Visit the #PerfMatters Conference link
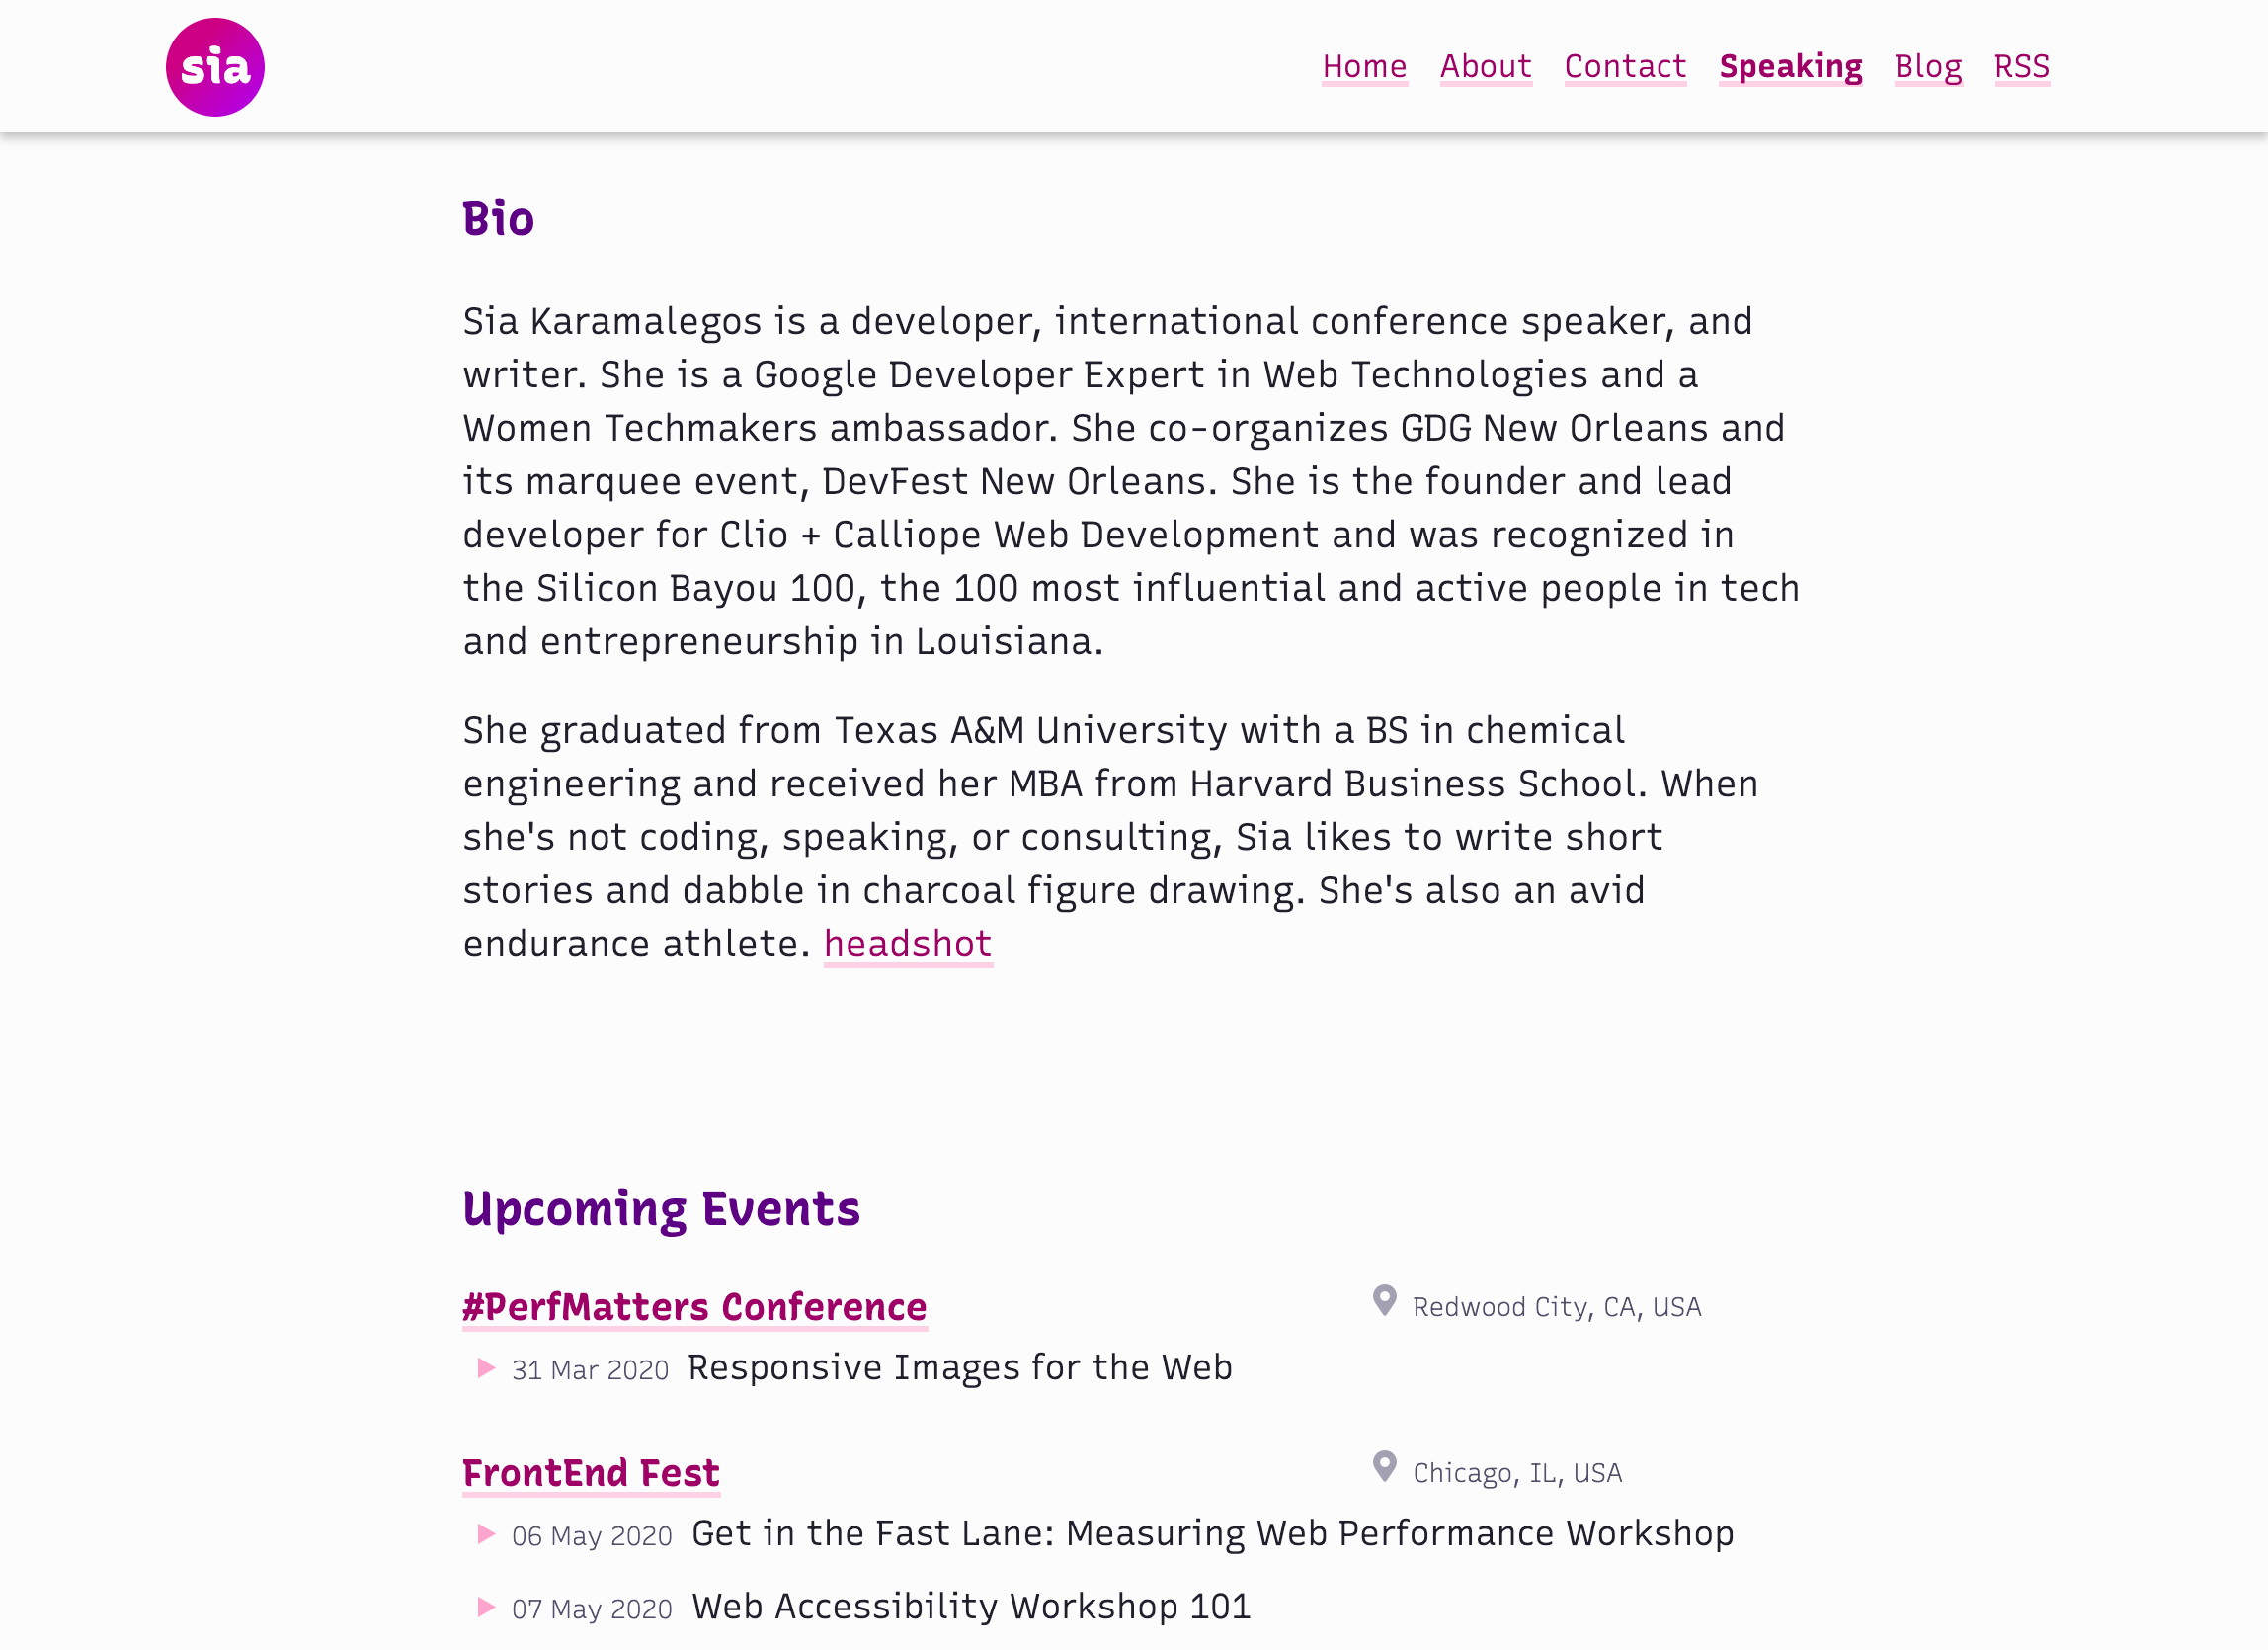The image size is (2268, 1650). [694, 1307]
